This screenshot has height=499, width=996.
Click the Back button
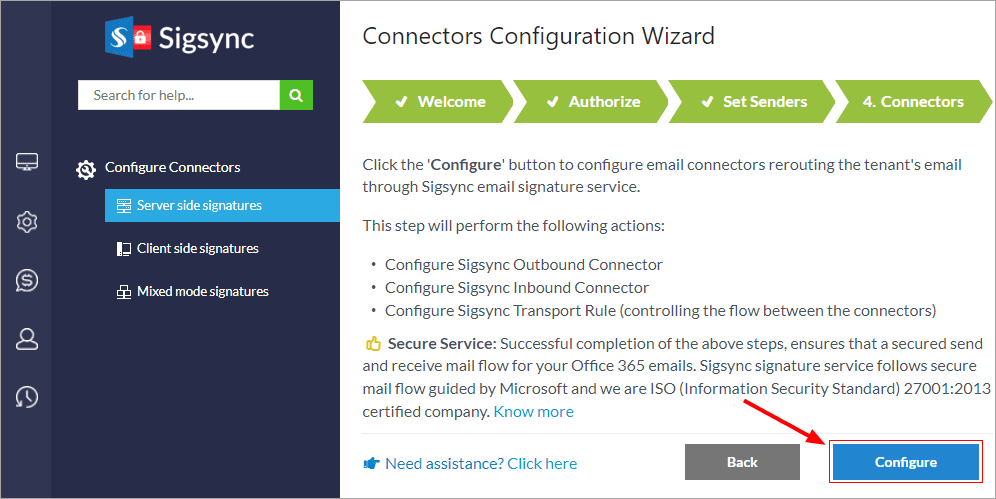point(742,462)
